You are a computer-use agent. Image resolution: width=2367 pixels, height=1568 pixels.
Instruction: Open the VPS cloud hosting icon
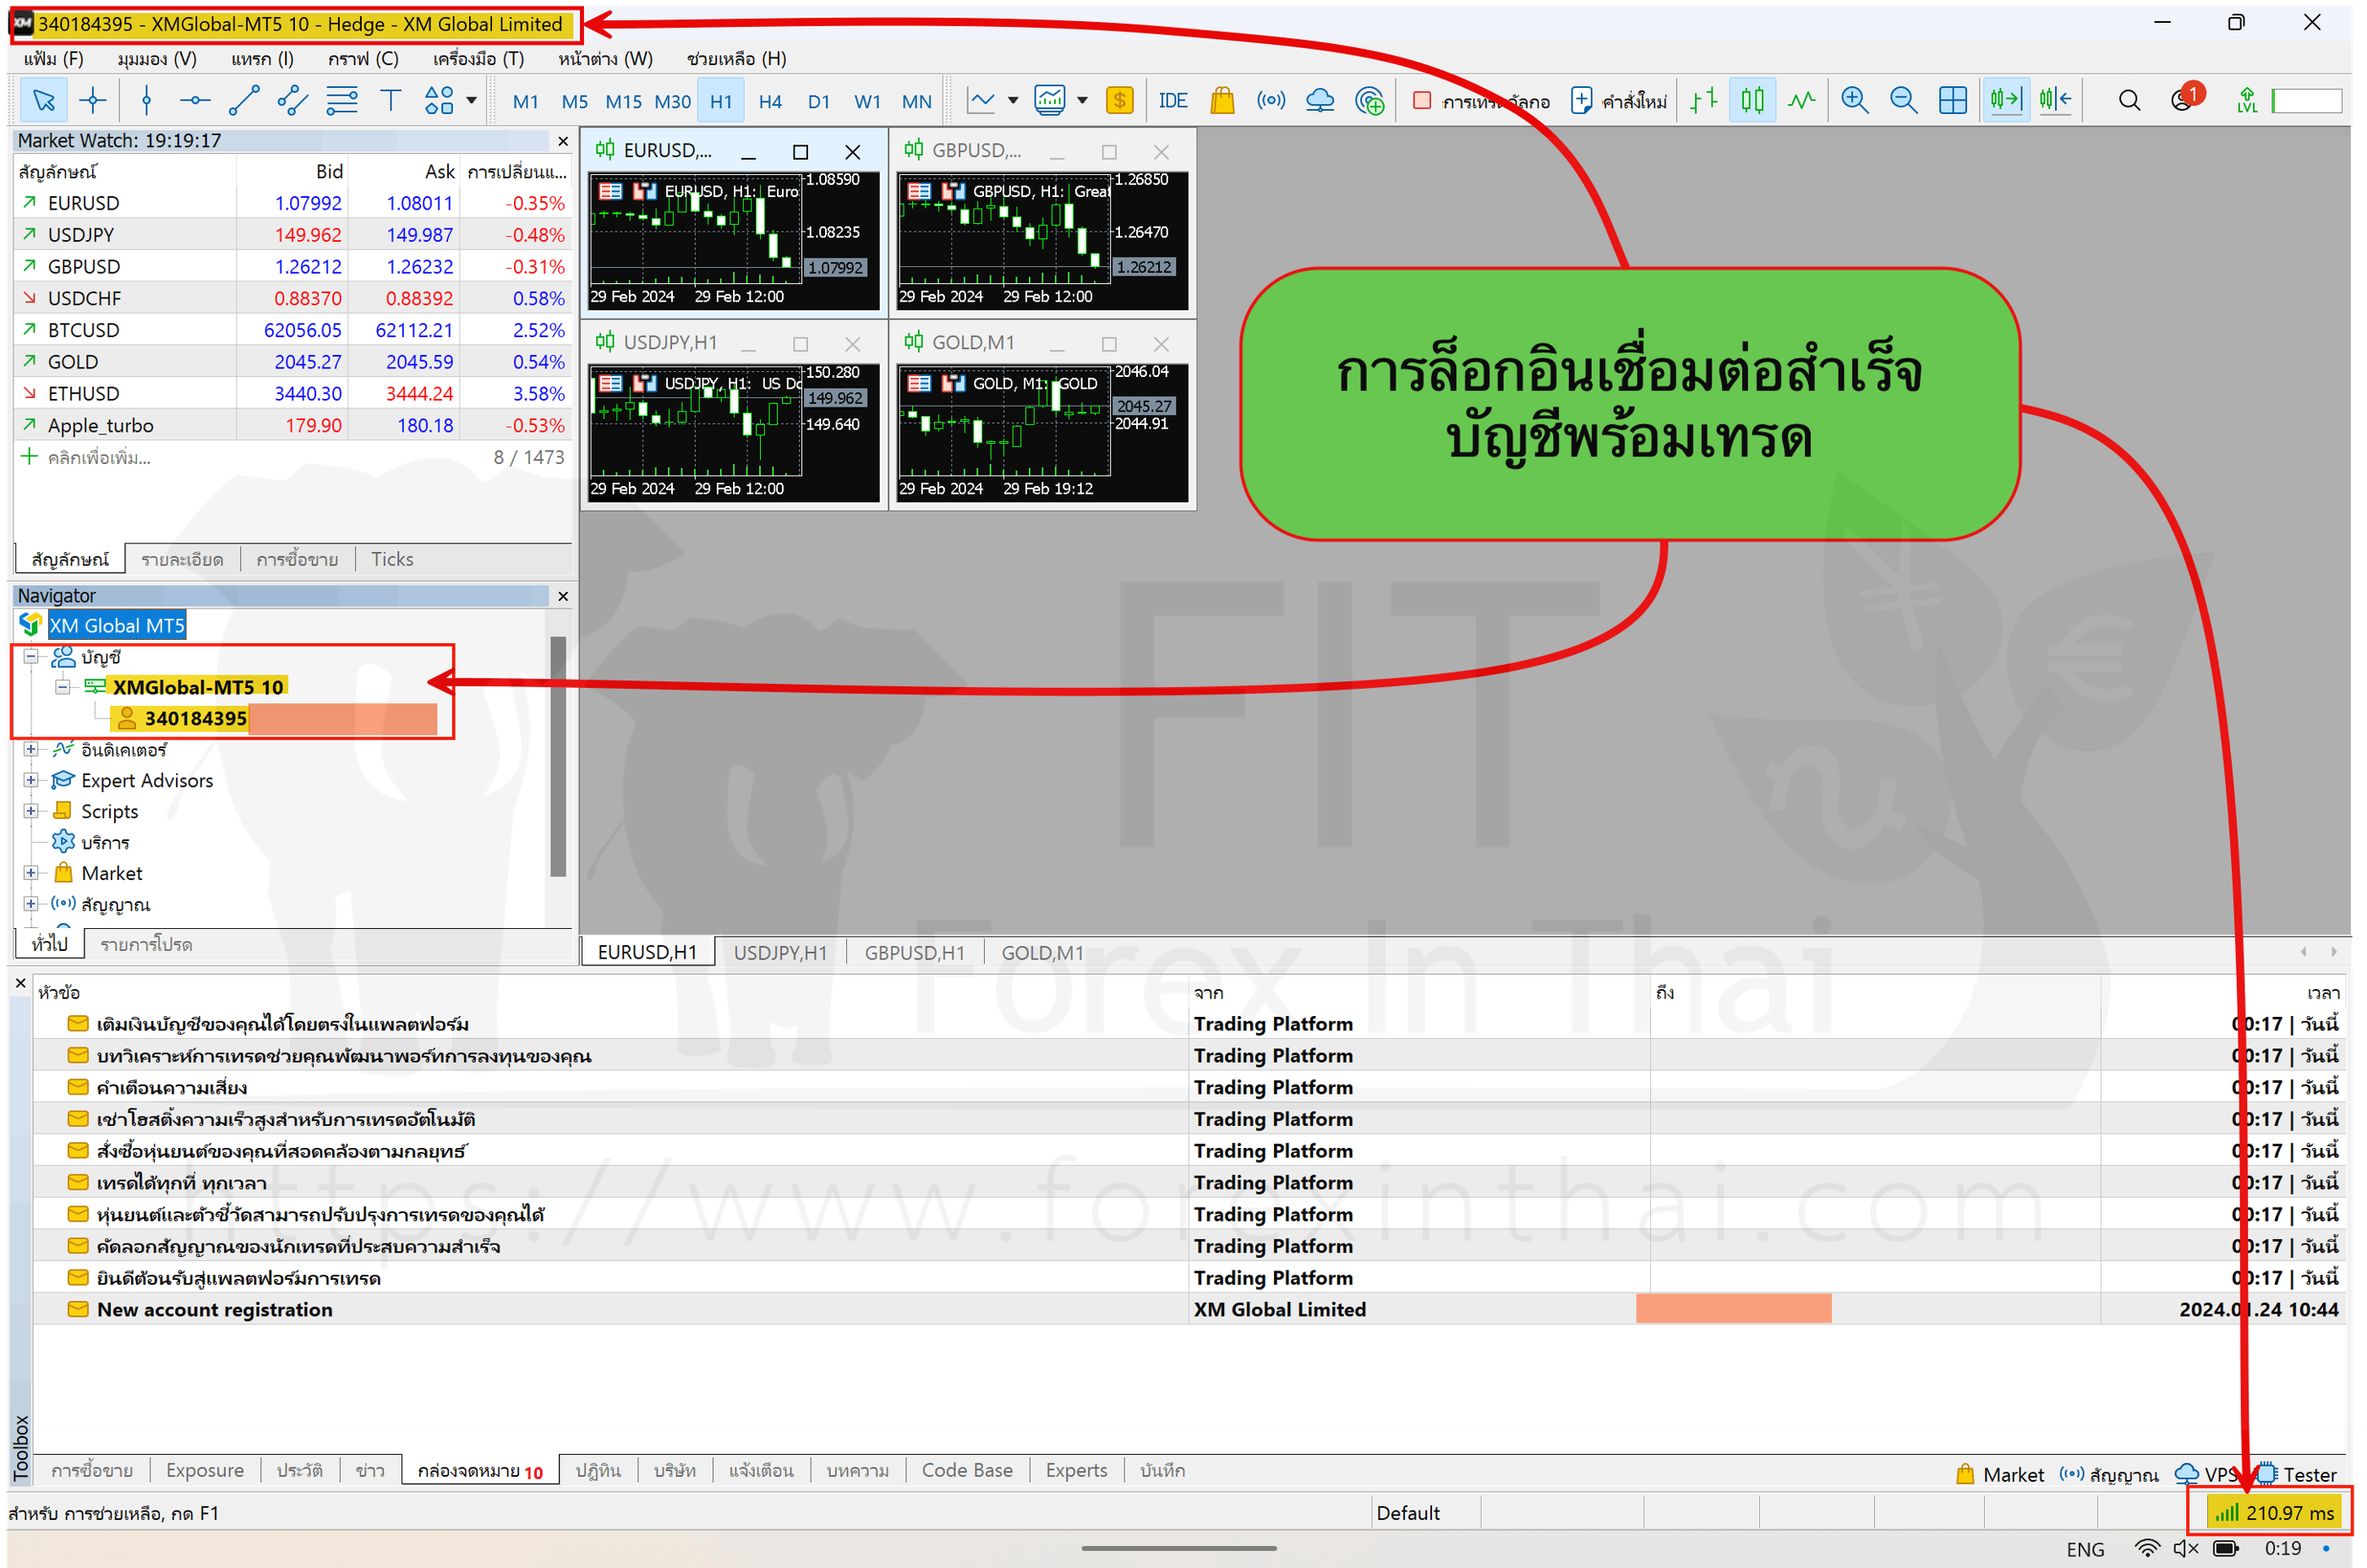[1320, 100]
